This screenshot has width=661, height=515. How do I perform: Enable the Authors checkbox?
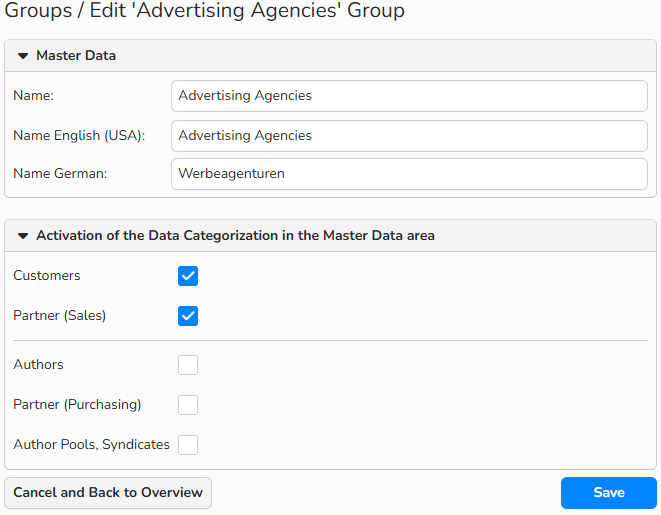188,365
